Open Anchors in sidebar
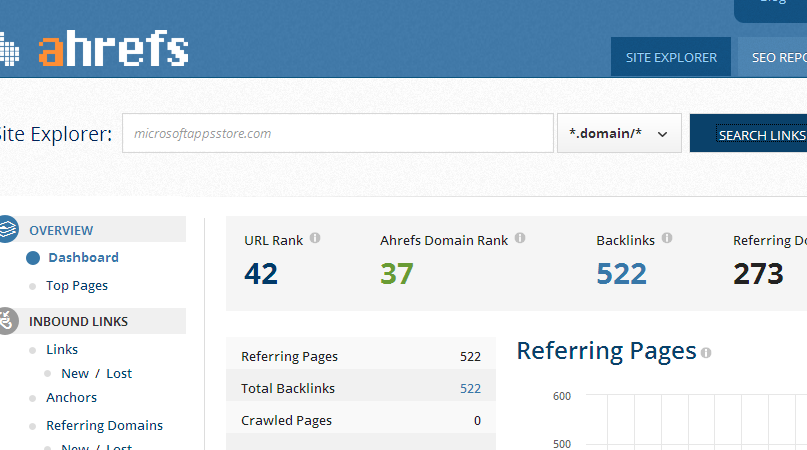807x450 pixels. tap(72, 397)
